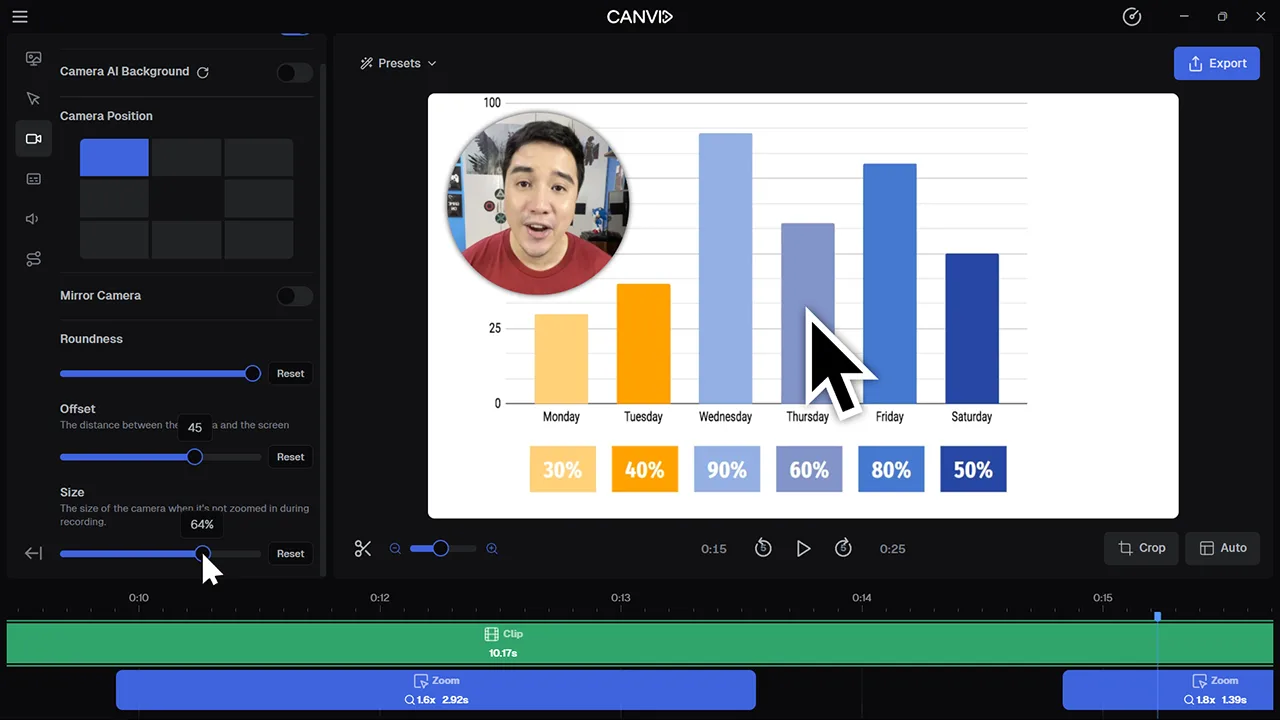Screen dimensions: 1280x720
Task: Reset the Roundness slider
Action: (x=290, y=373)
